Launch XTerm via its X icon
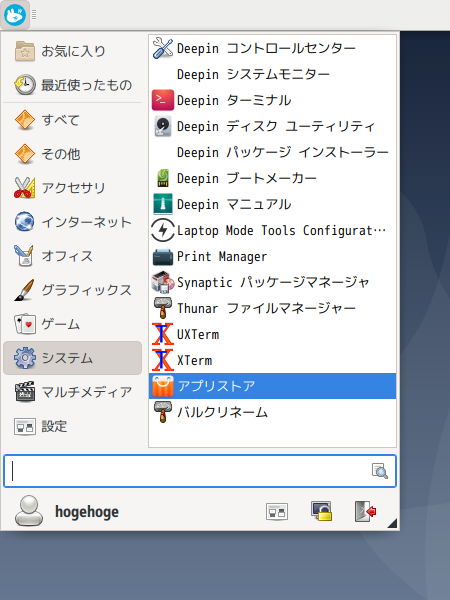450x600 pixels. (x=163, y=360)
